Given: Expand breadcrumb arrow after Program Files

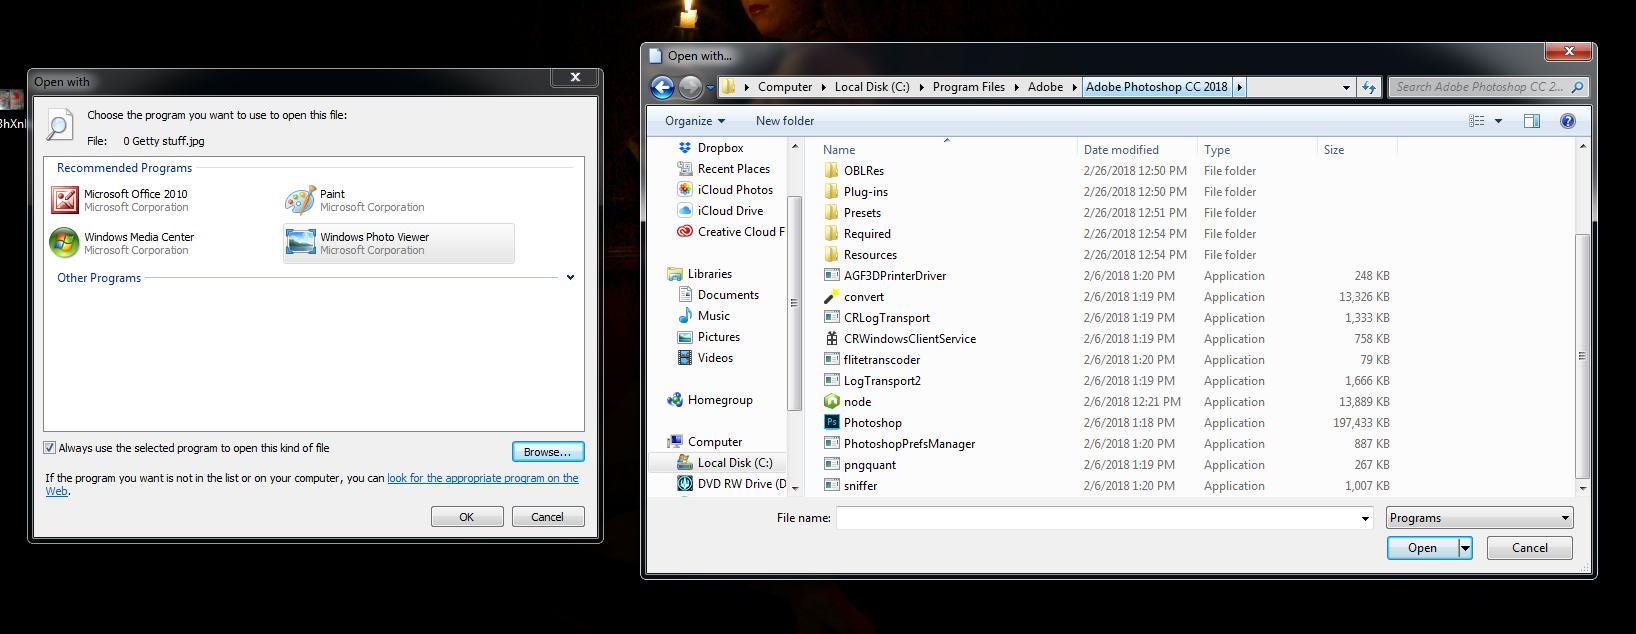Looking at the screenshot, I should pyautogui.click(x=1016, y=87).
